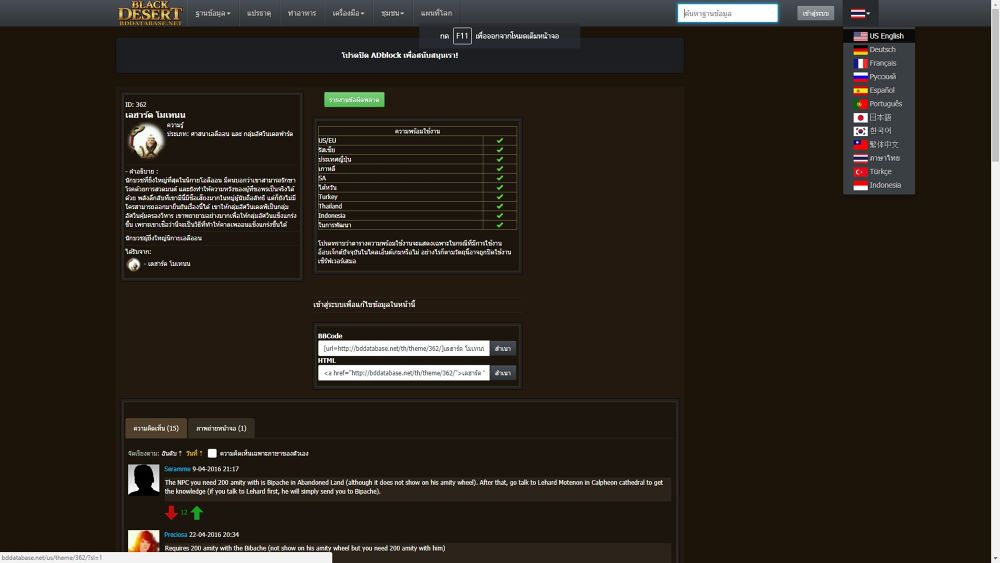Downvote Seramme's comment with red arrow

tap(171, 512)
